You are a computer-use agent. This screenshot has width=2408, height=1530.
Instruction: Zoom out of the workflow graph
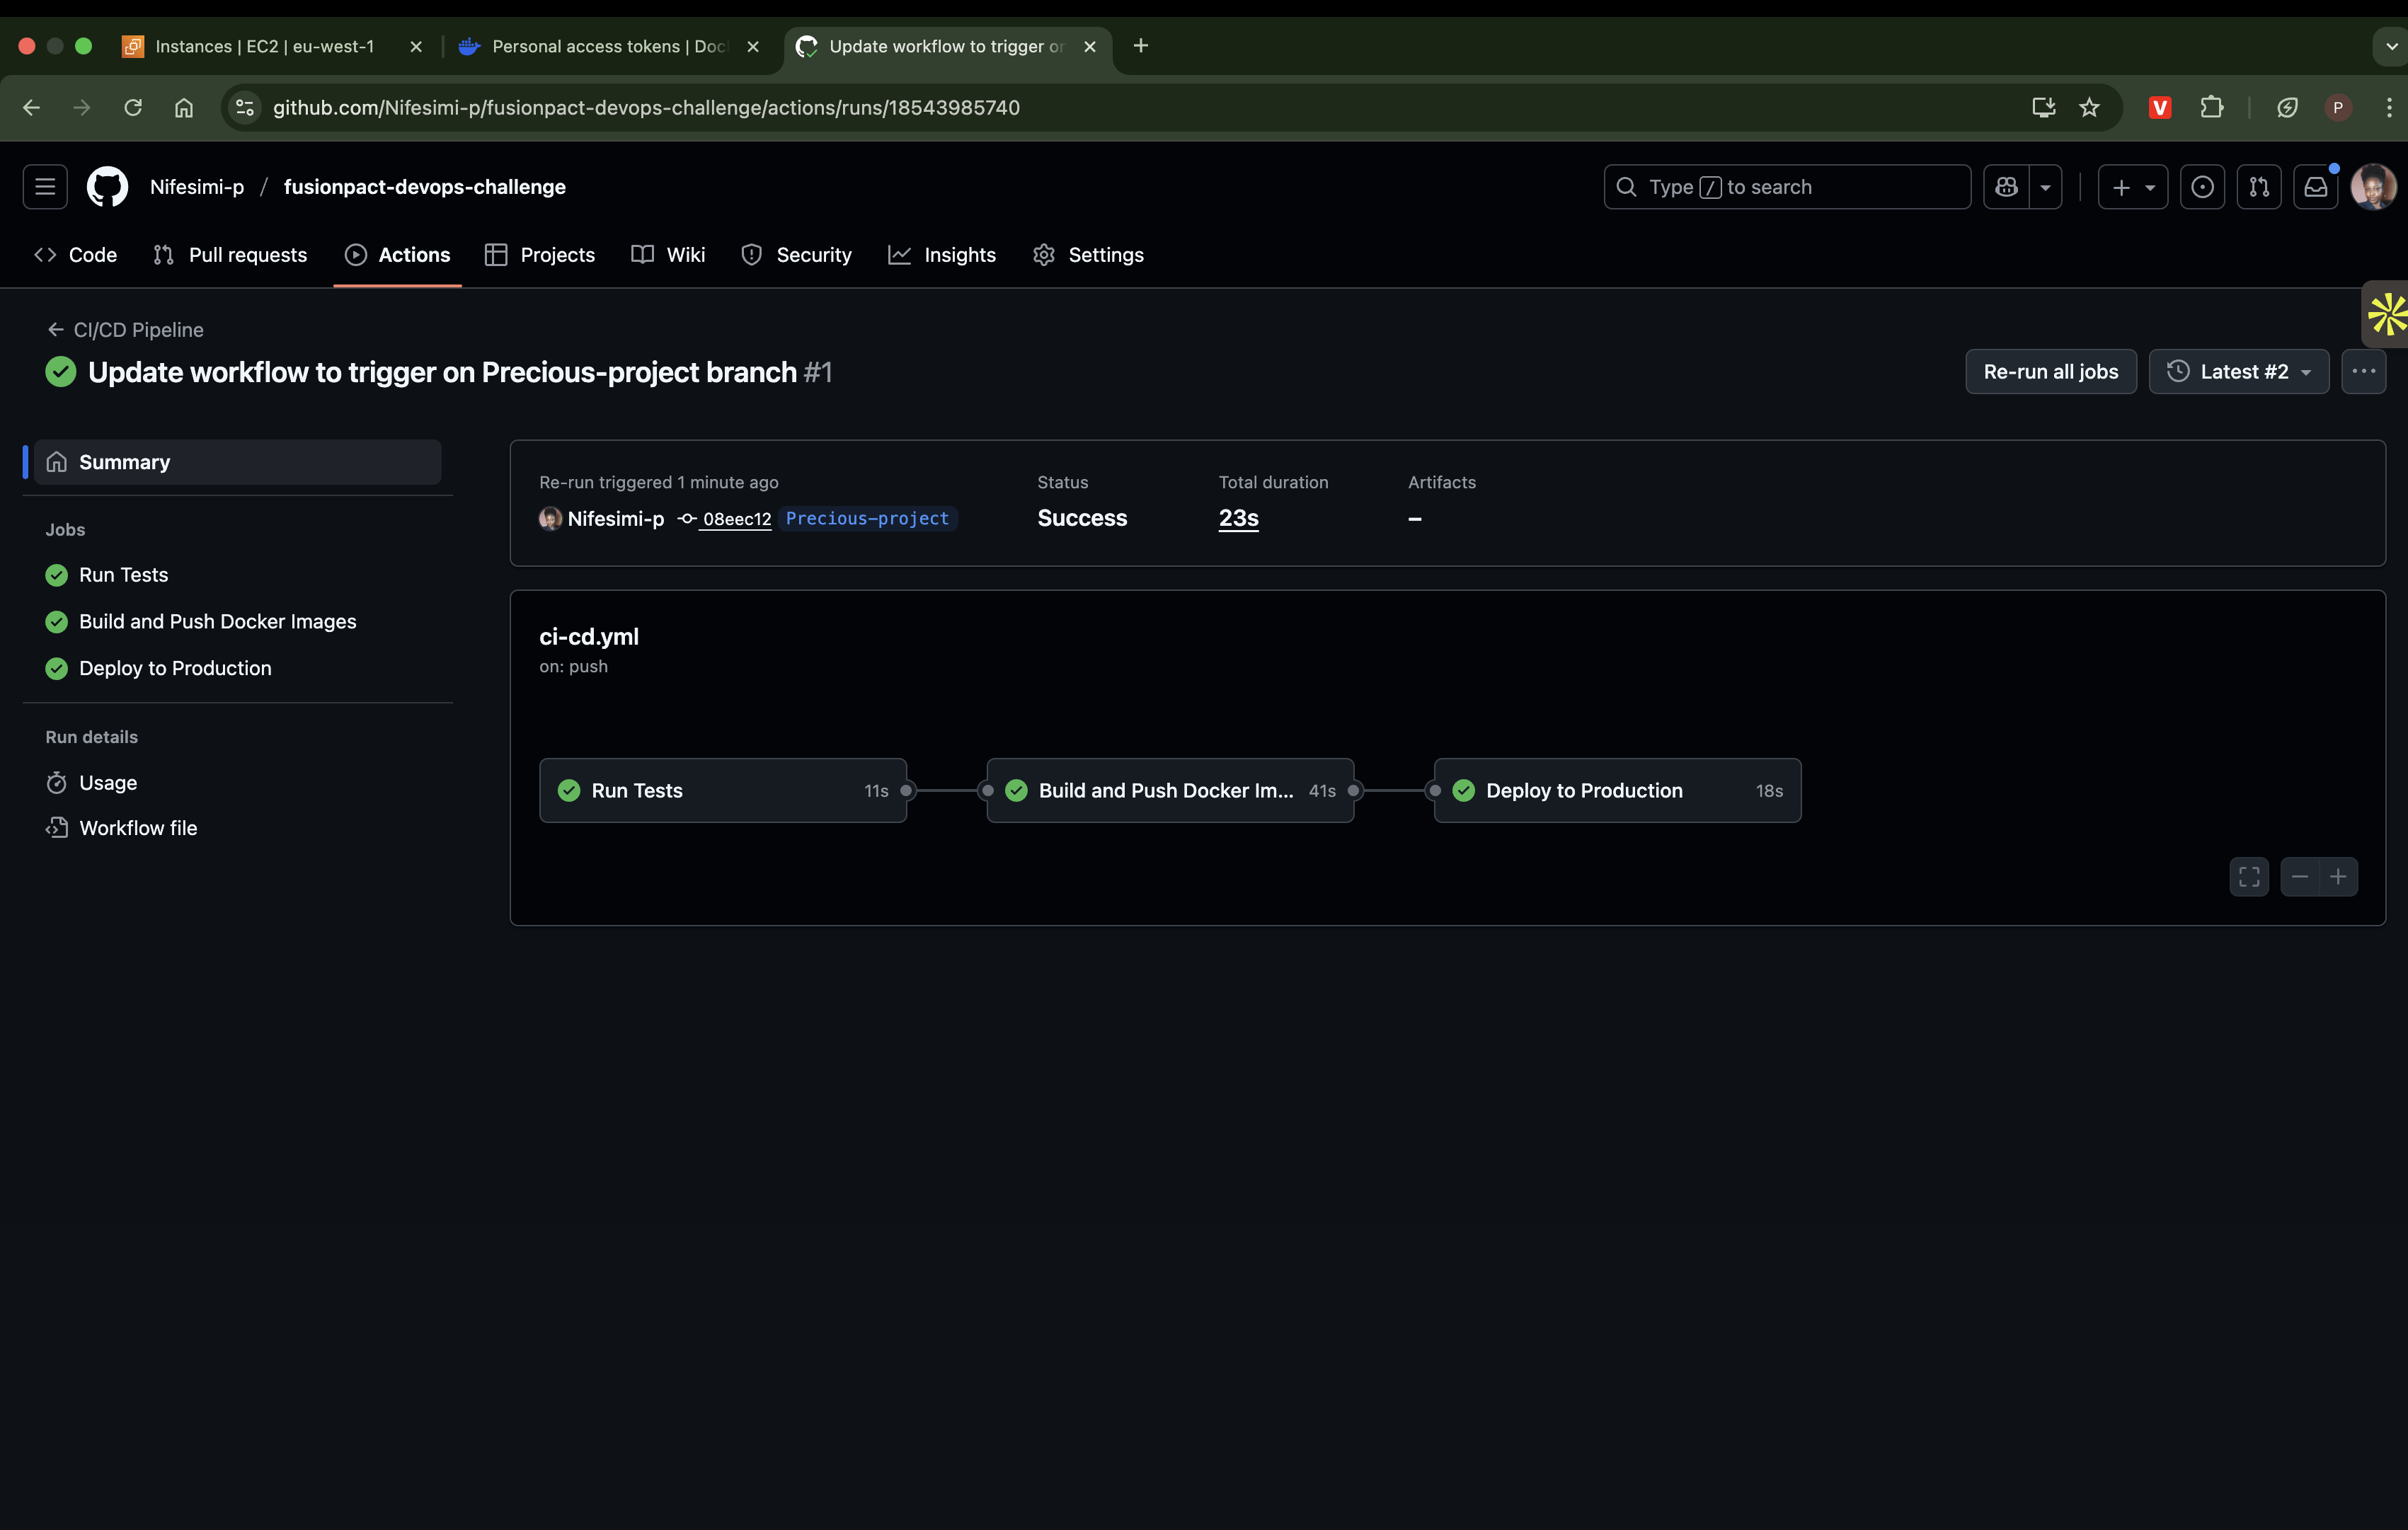coord(2300,877)
